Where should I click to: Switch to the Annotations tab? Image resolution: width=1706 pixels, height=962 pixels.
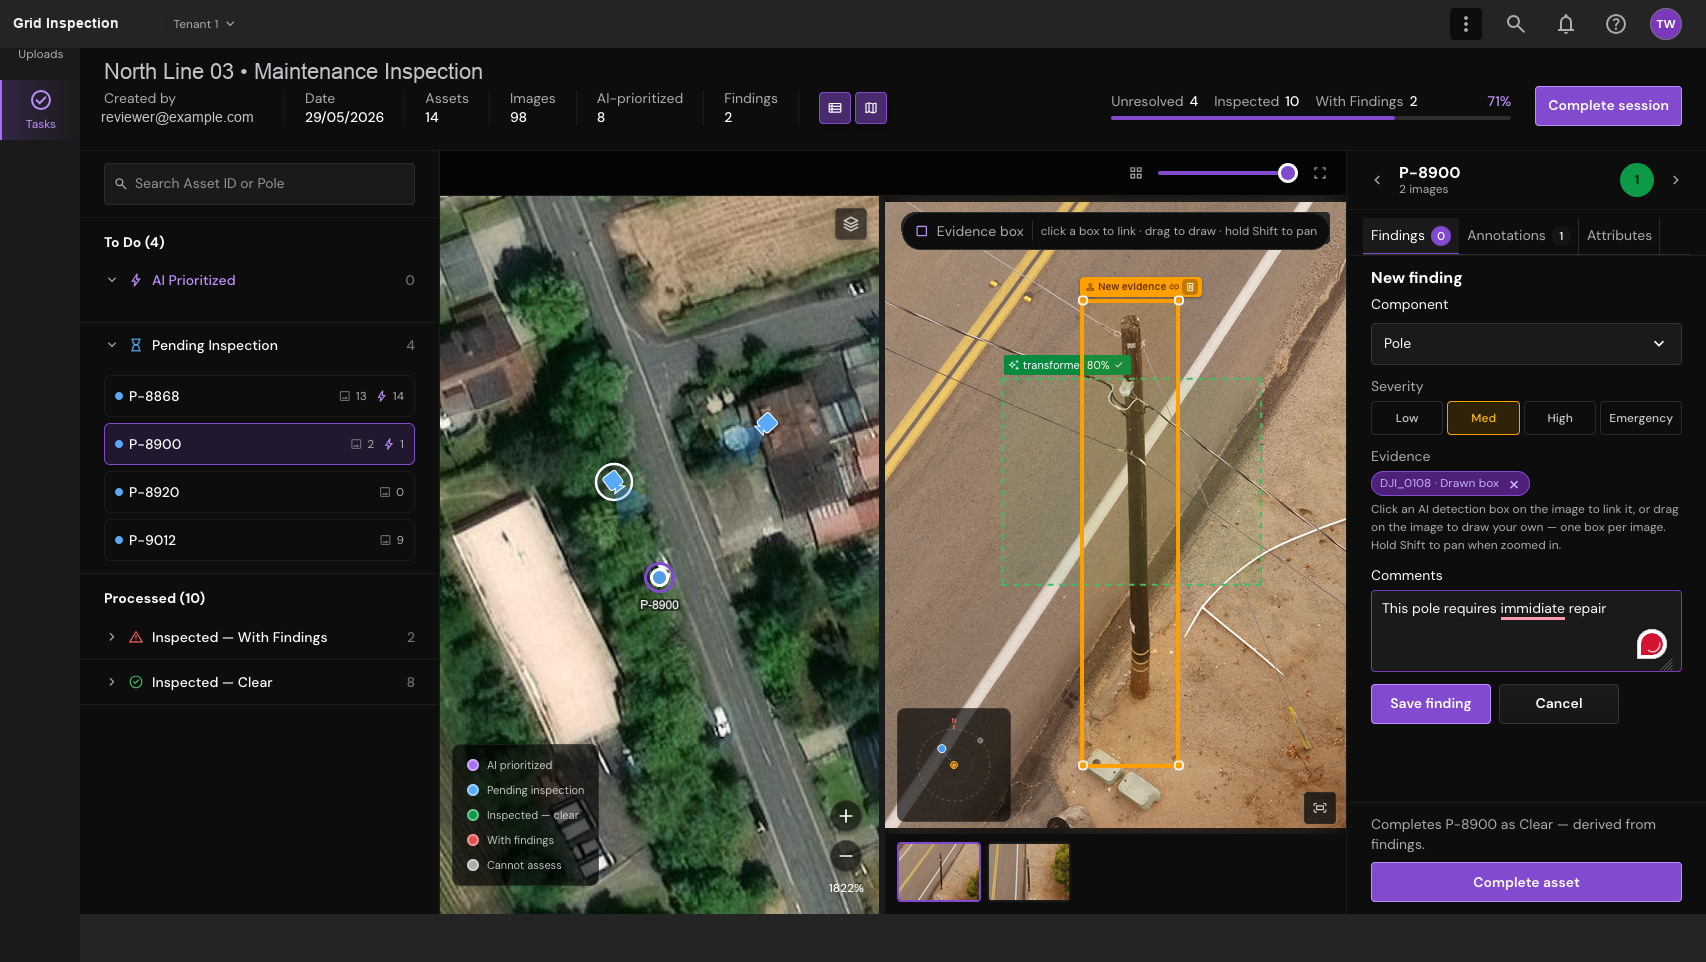[x=1517, y=236]
